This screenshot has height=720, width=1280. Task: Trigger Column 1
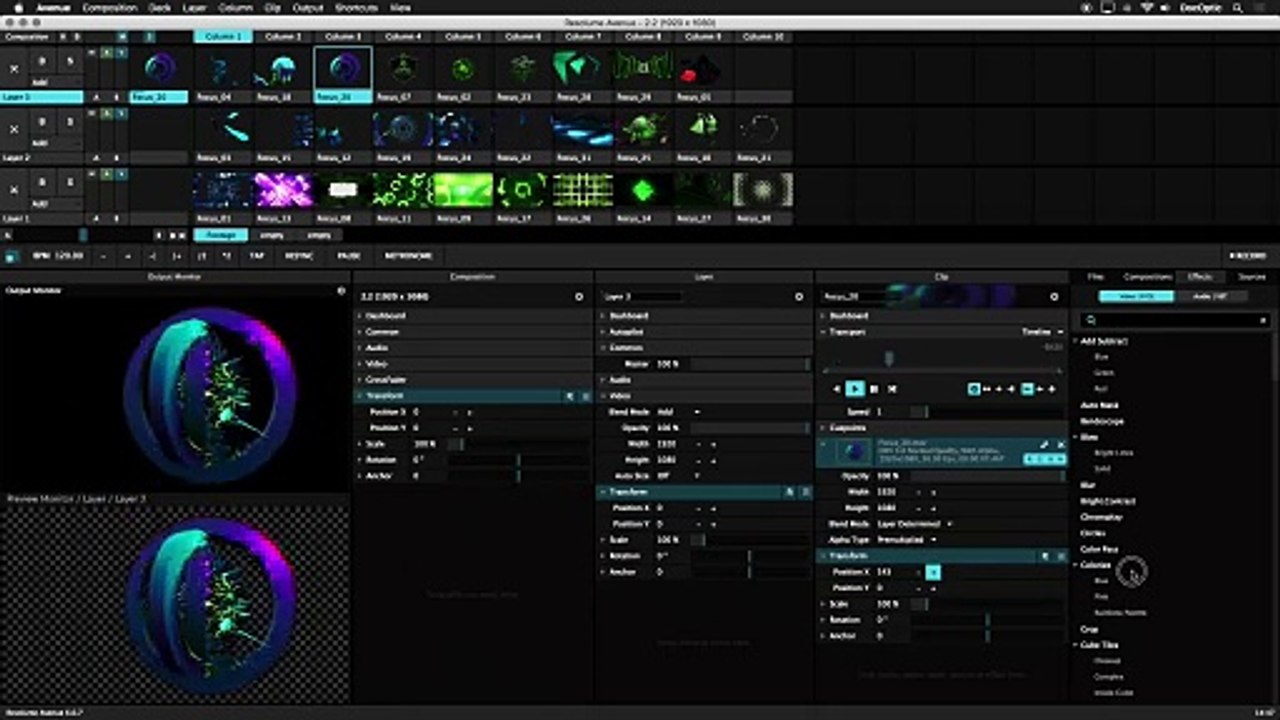coord(223,37)
